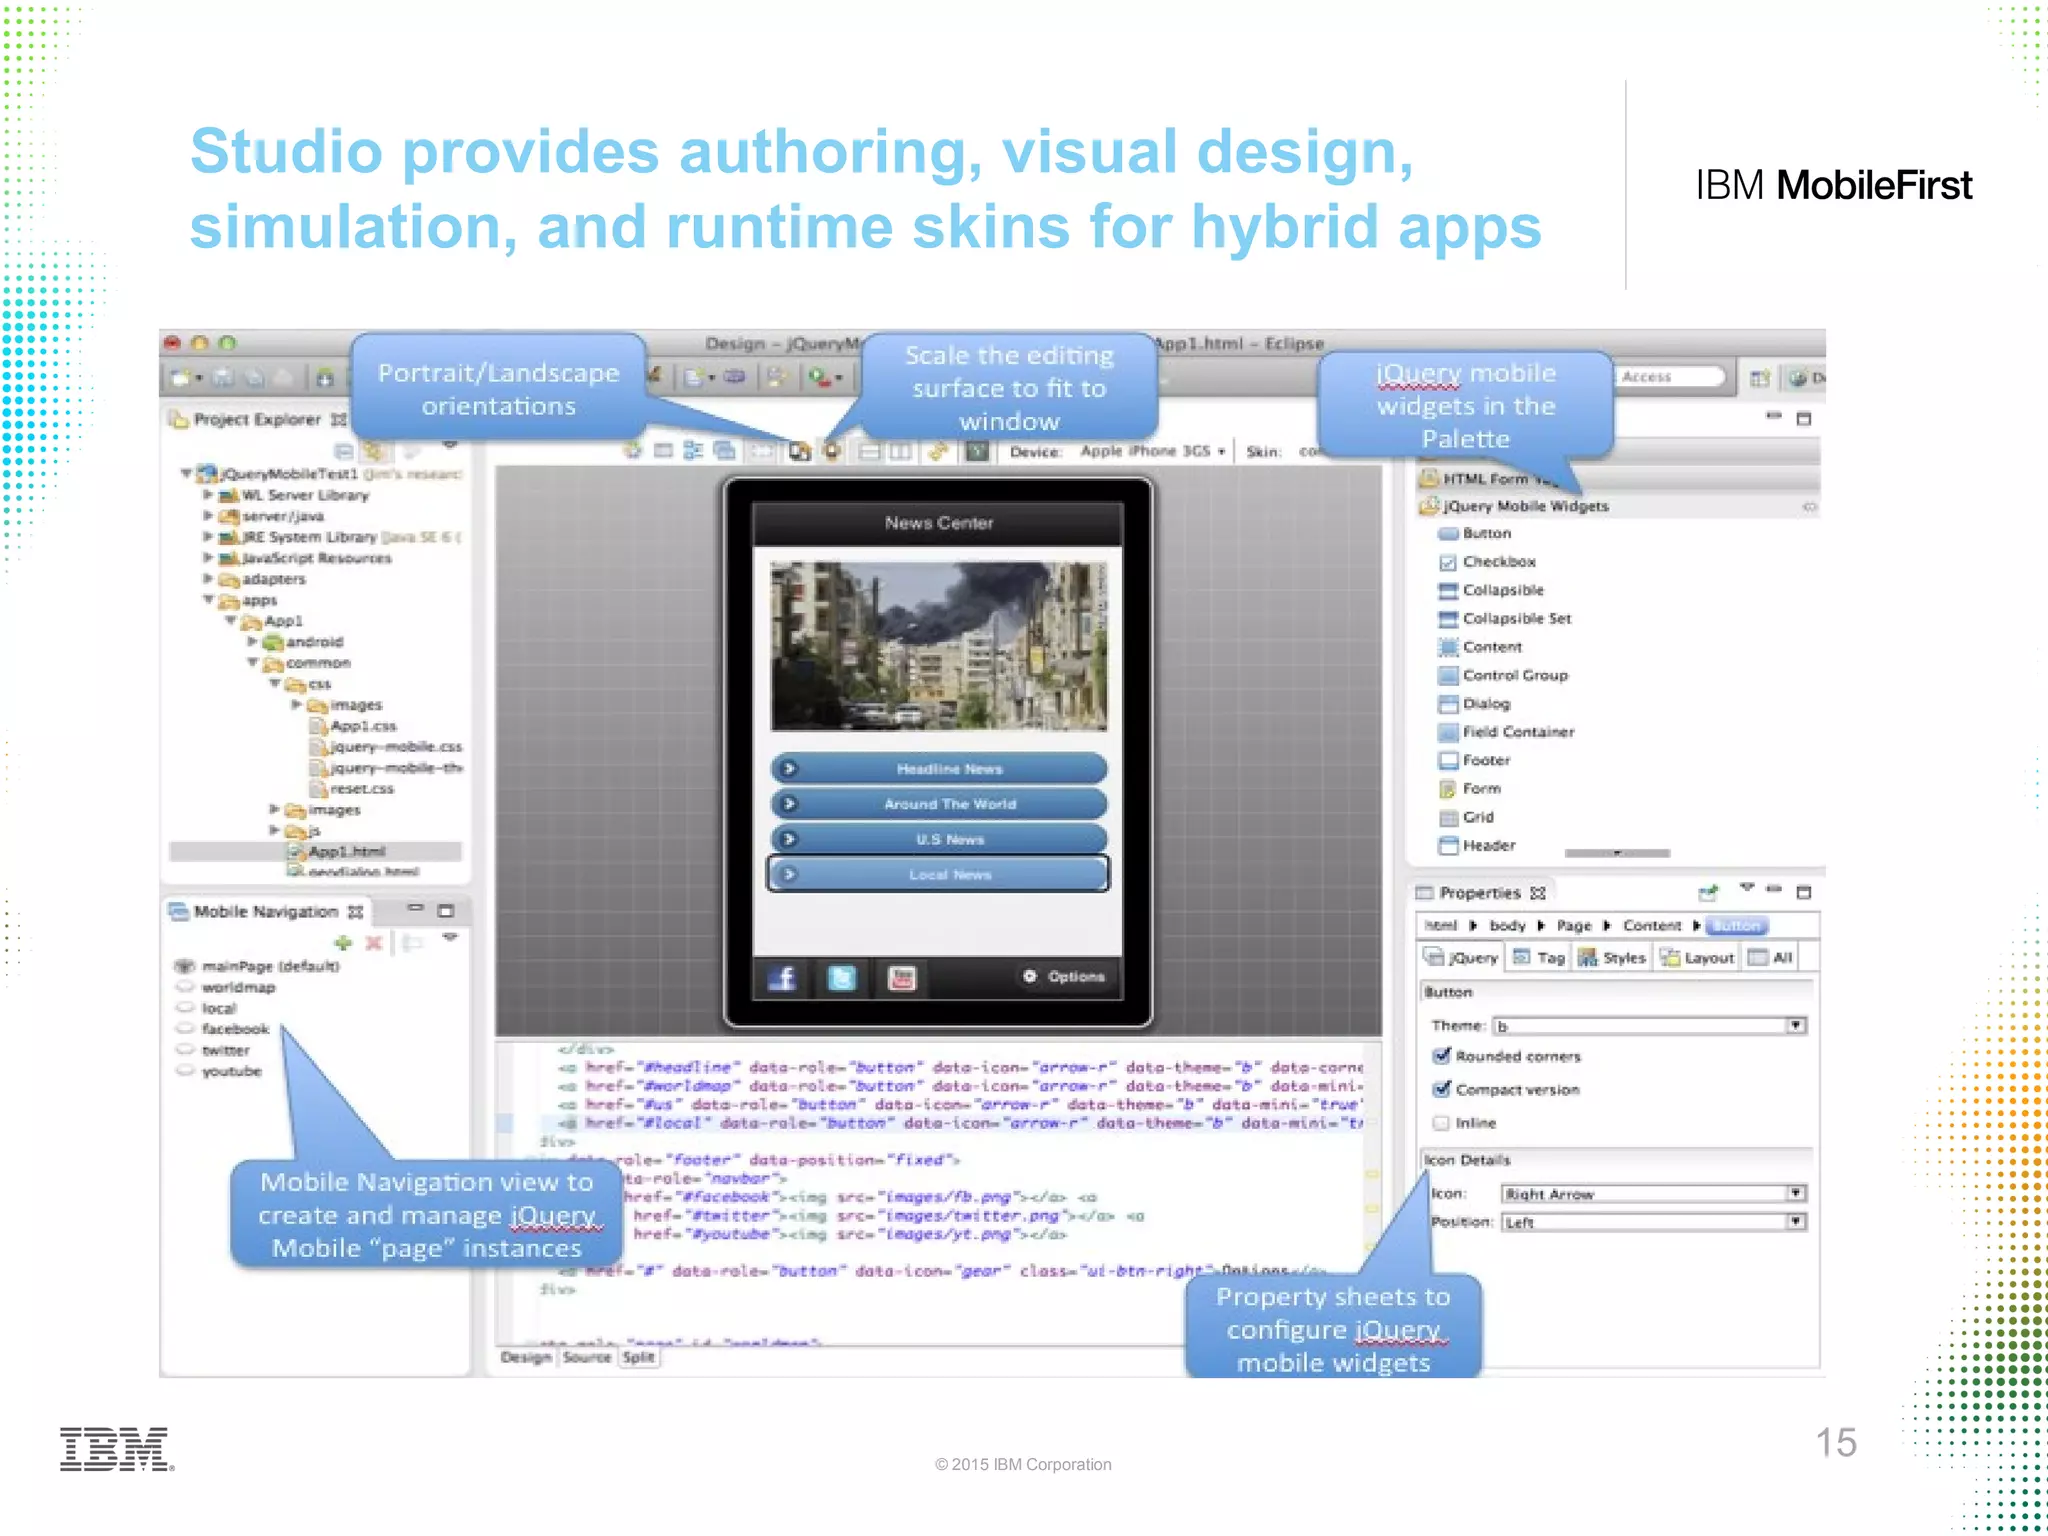Screen dimensions: 2048x1536
Task: Click the Twitter icon in the app footer
Action: pos(842,977)
